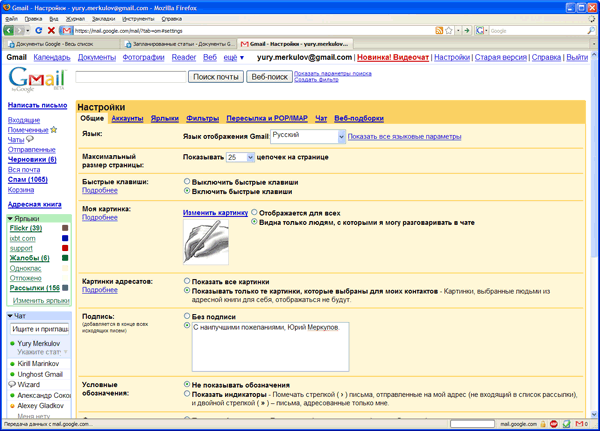Open the Ярлыки settings tab
This screenshot has width=600, height=431.
pyautogui.click(x=165, y=119)
